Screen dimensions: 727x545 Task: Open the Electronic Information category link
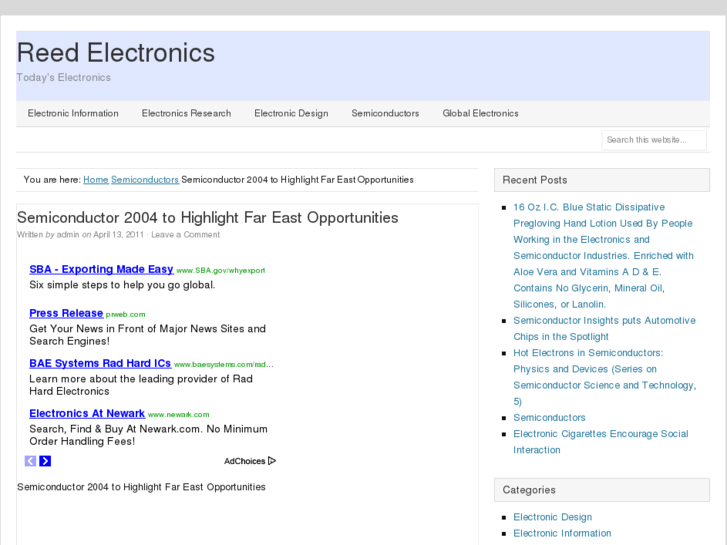click(x=562, y=533)
